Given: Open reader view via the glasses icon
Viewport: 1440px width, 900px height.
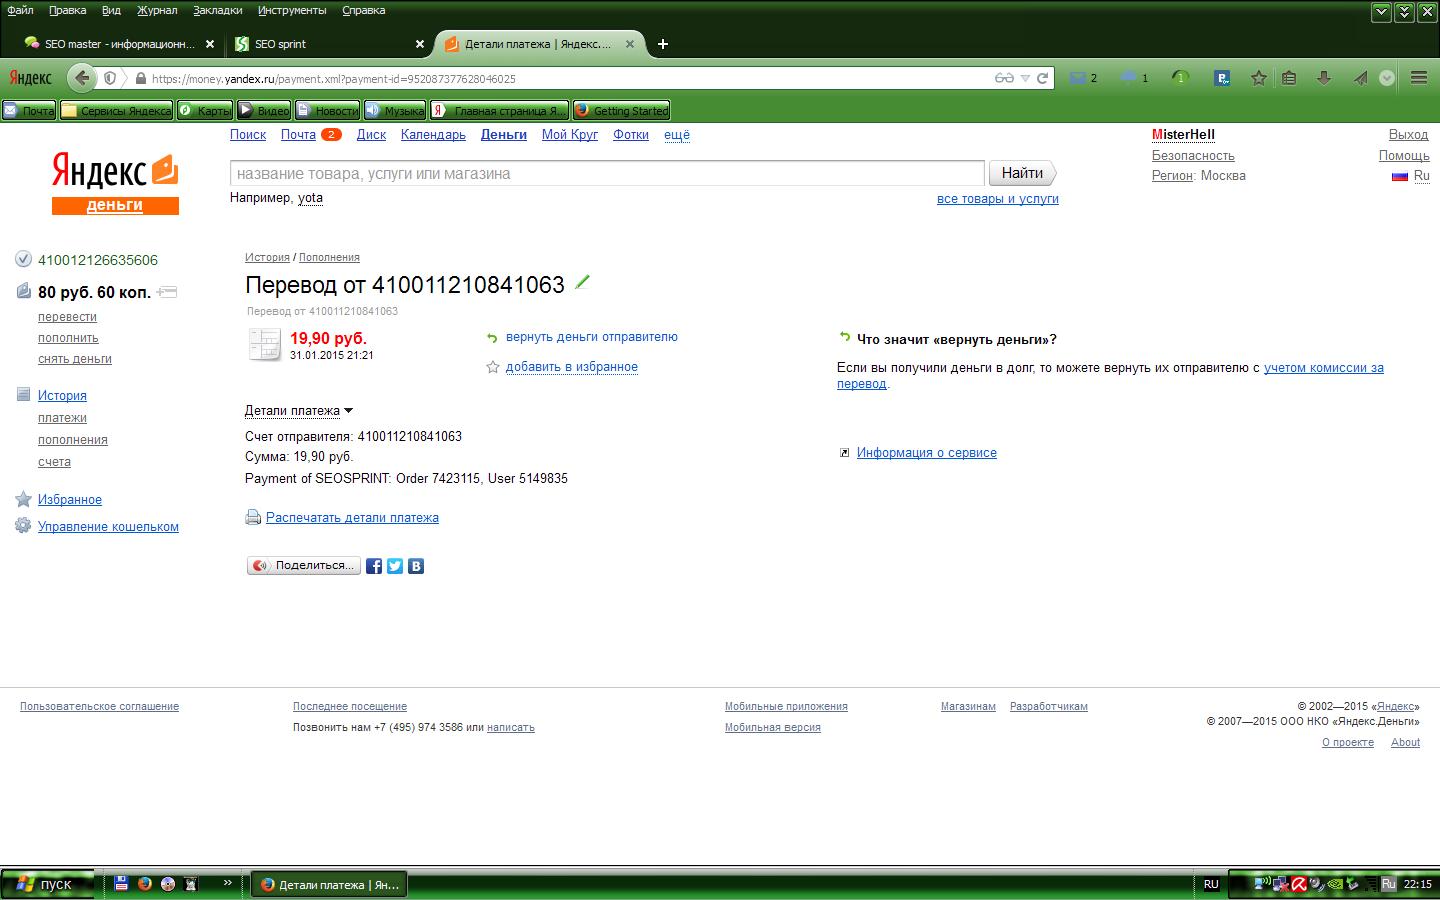Looking at the screenshot, I should 1004,78.
